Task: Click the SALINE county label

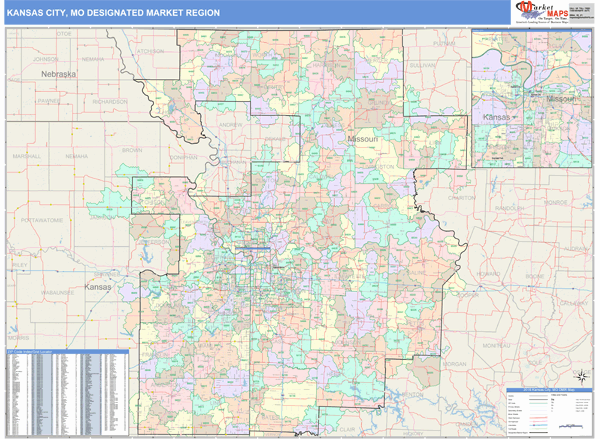Action: [417, 273]
